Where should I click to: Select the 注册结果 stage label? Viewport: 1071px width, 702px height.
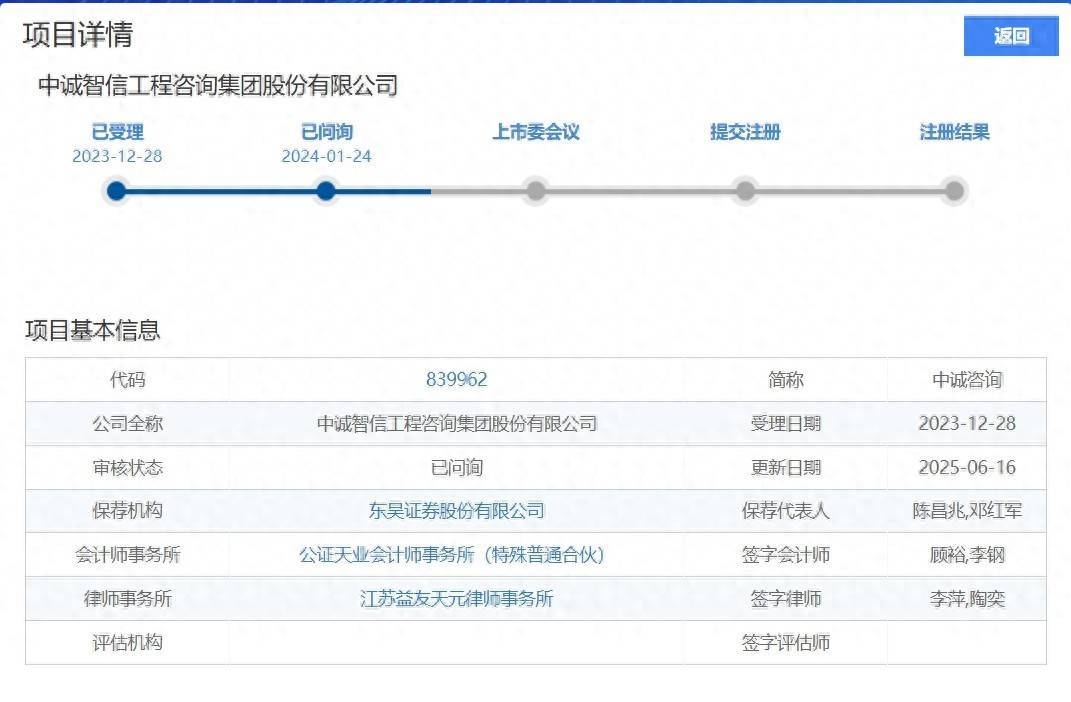(x=952, y=131)
